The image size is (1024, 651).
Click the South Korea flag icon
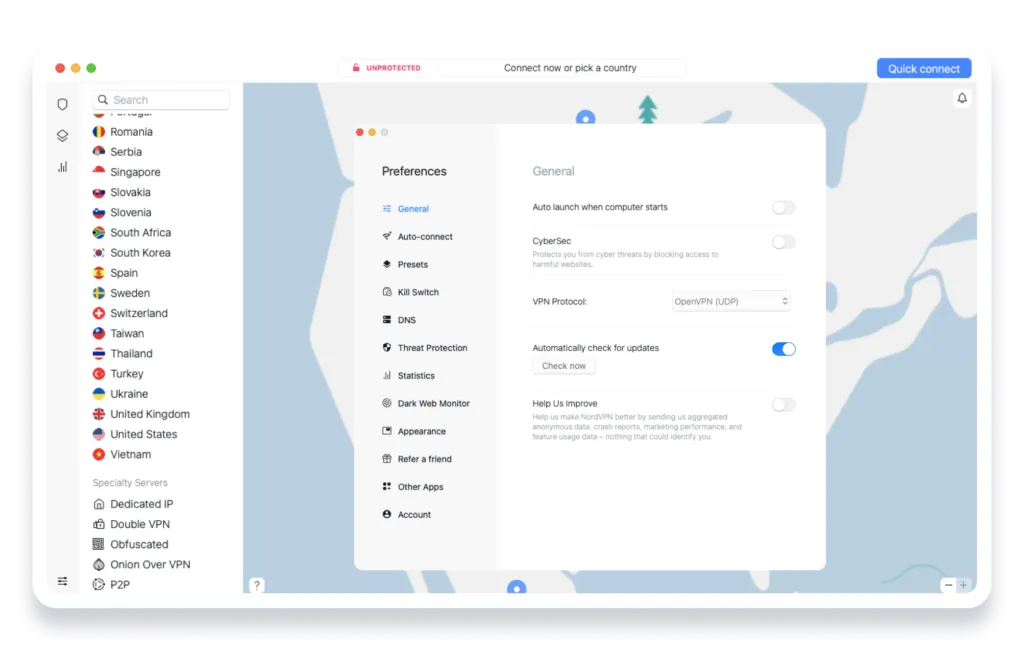tap(99, 253)
